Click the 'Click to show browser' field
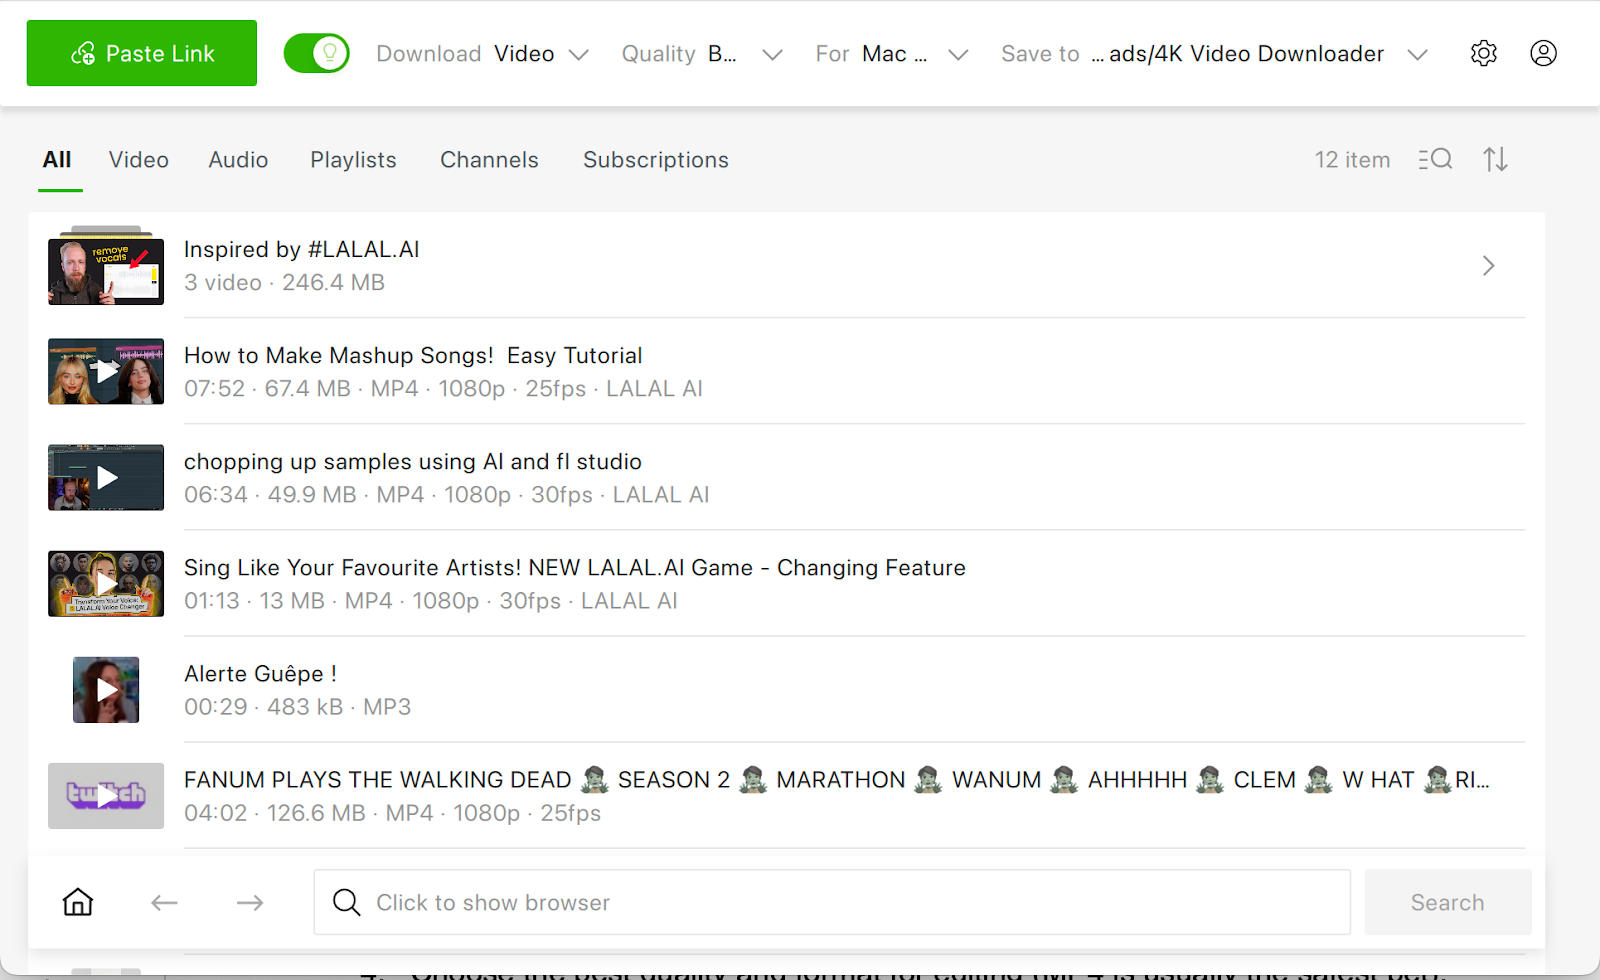This screenshot has width=1600, height=980. pyautogui.click(x=832, y=902)
